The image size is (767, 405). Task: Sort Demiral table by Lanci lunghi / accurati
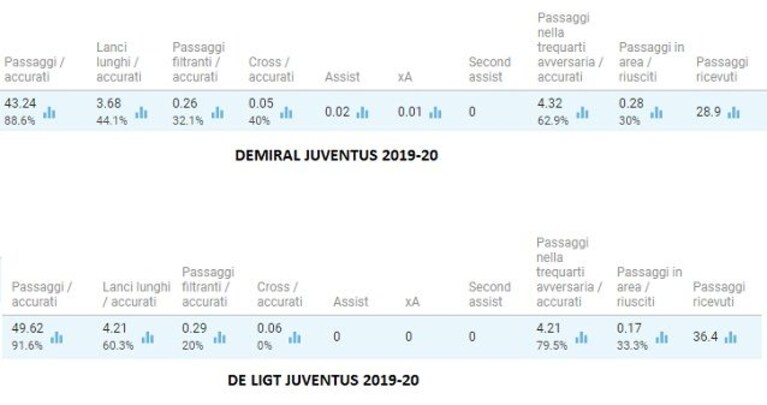point(119,62)
